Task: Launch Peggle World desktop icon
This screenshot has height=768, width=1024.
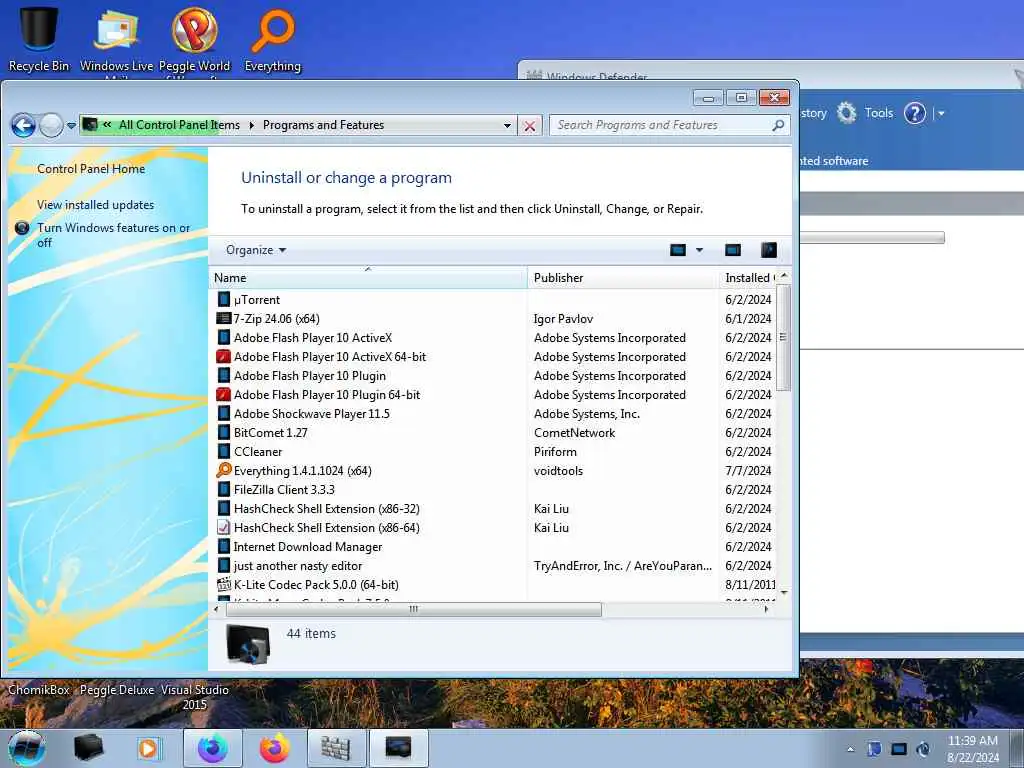Action: pos(194,39)
